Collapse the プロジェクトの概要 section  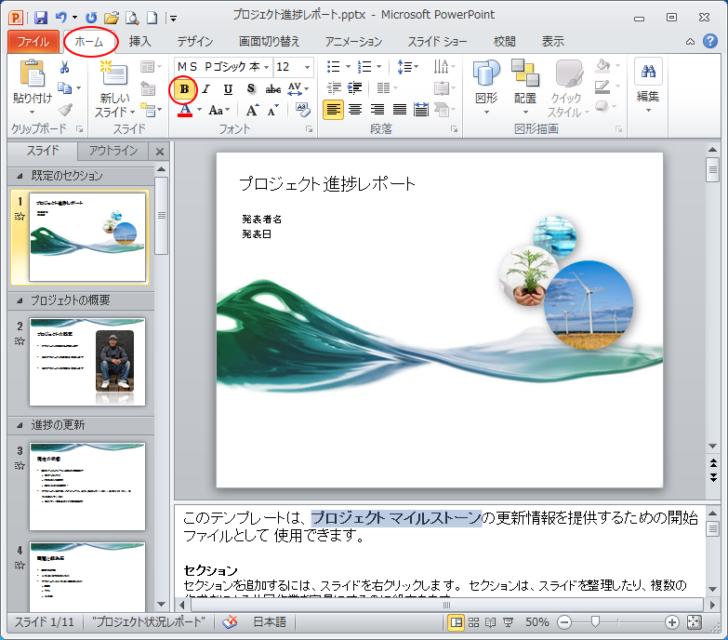20,300
